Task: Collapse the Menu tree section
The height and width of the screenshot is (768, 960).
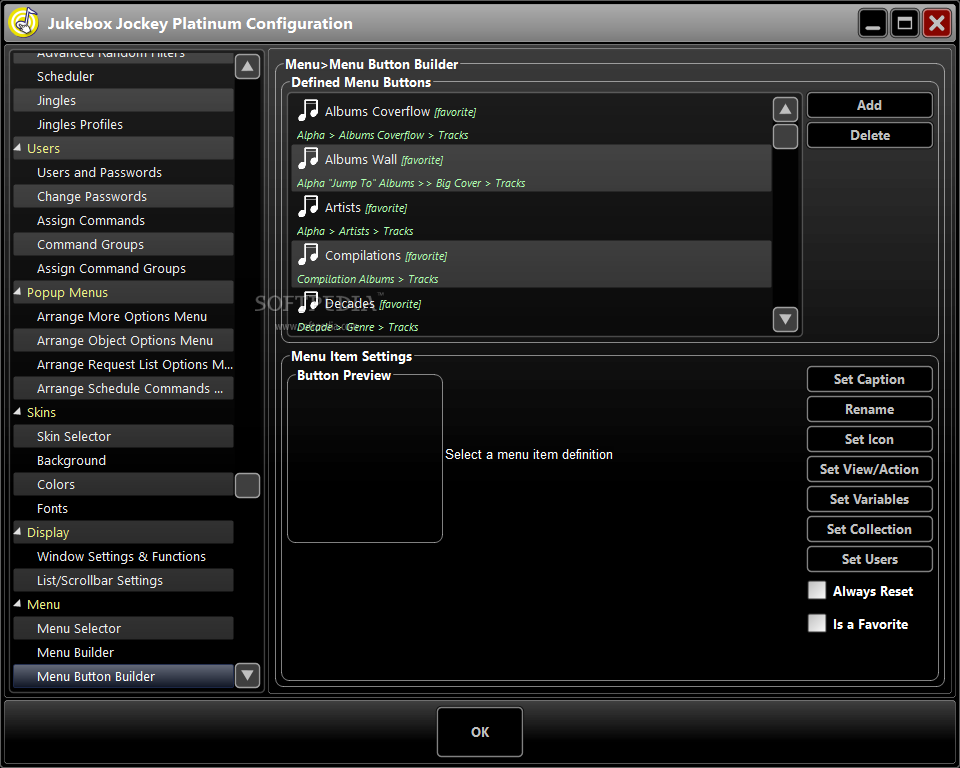Action: [x=18, y=603]
